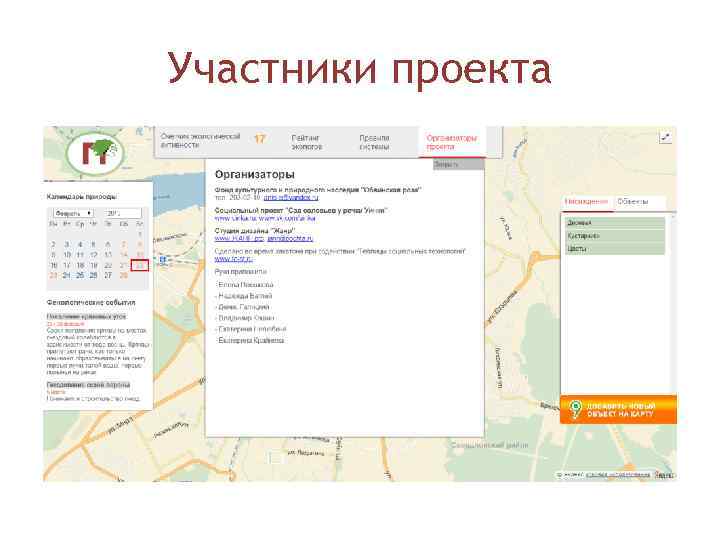
Task: Select calendar date 3
Action: click(x=67, y=245)
